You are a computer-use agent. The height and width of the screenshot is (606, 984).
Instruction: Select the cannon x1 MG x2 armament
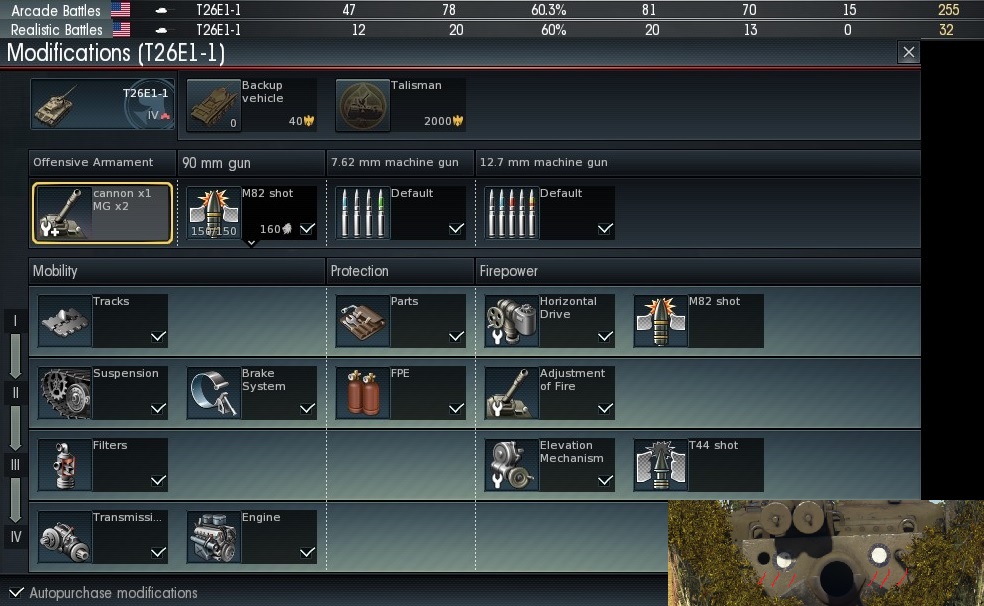[x=102, y=213]
